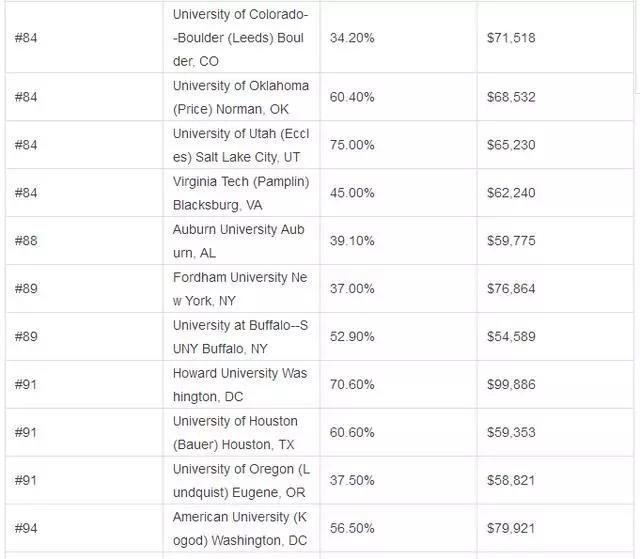Click University of Utah (Eccles) entry
This screenshot has height=559, width=640.
point(241,145)
